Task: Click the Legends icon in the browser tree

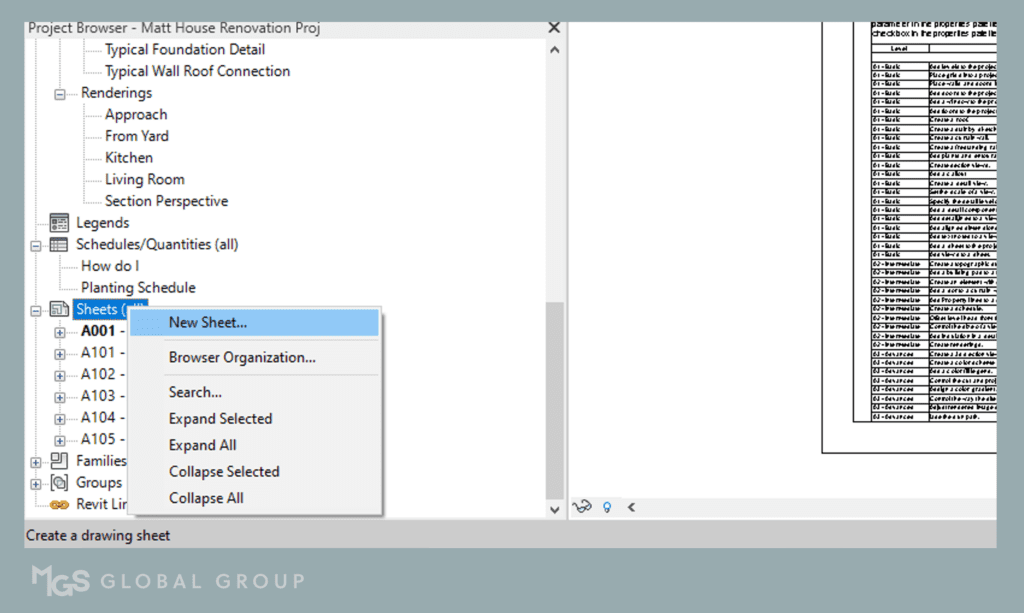Action: coord(59,223)
